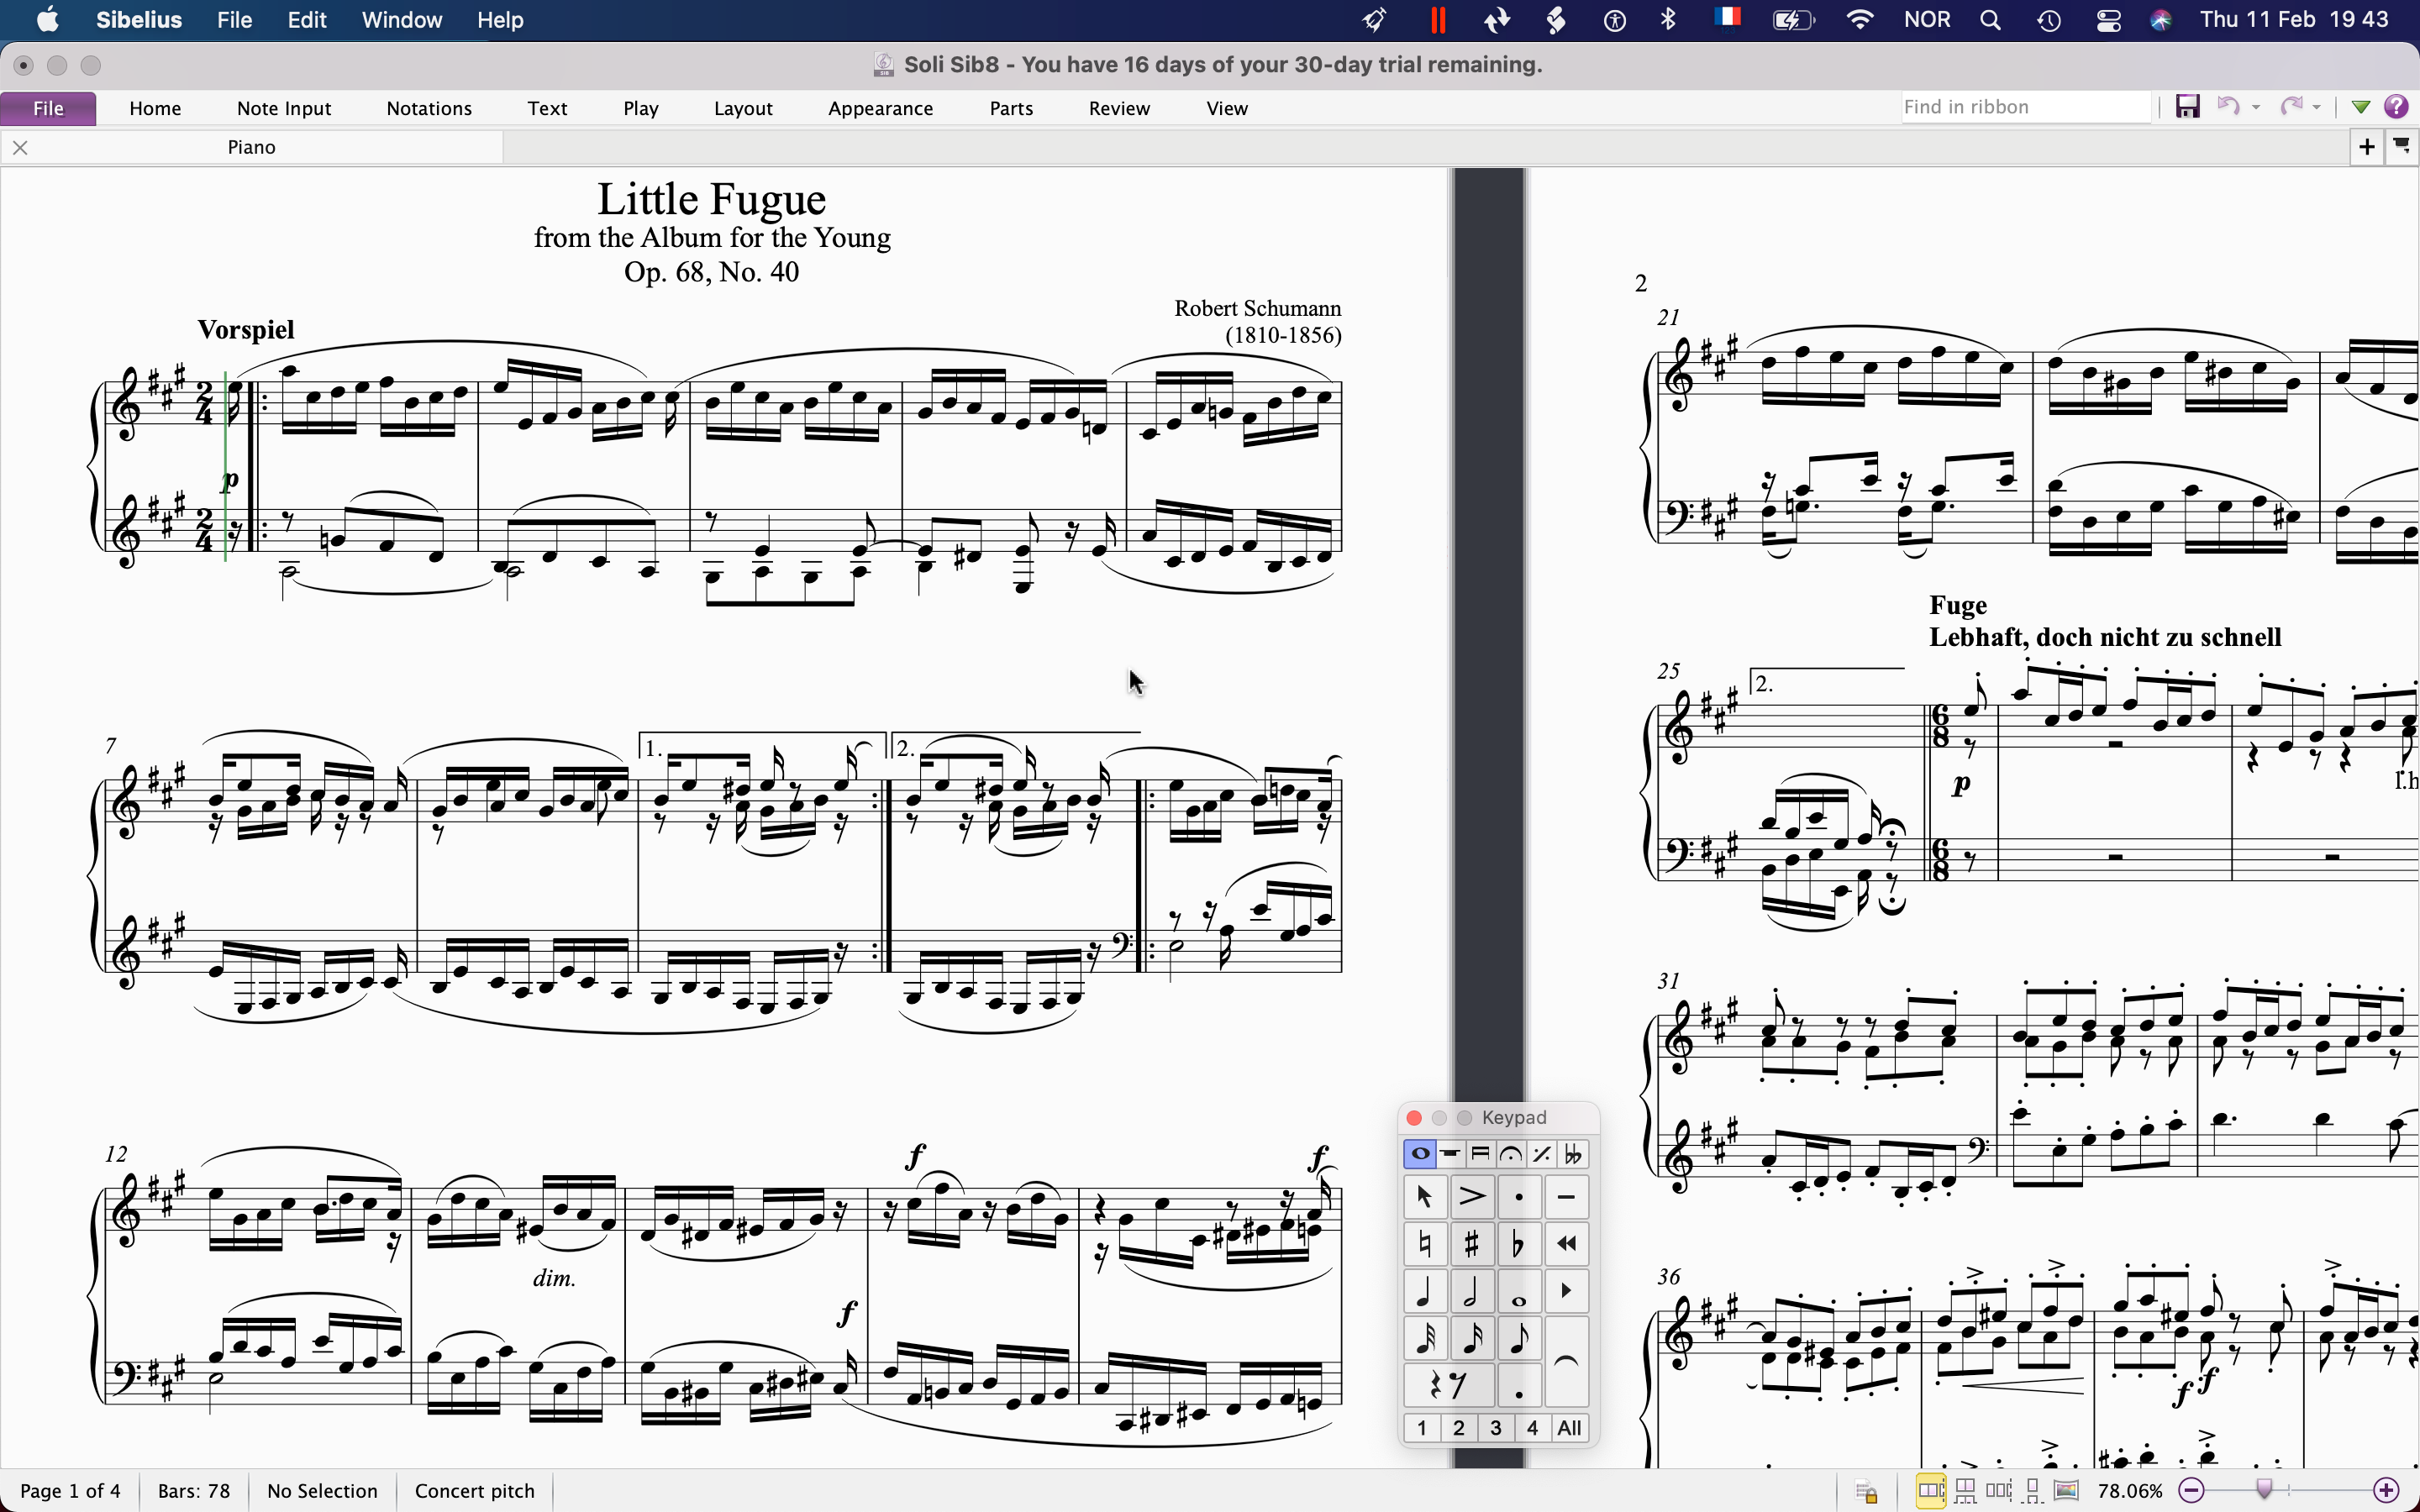Viewport: 2420px width, 1512px height.
Task: Select the panorama view icon
Action: (2066, 1491)
